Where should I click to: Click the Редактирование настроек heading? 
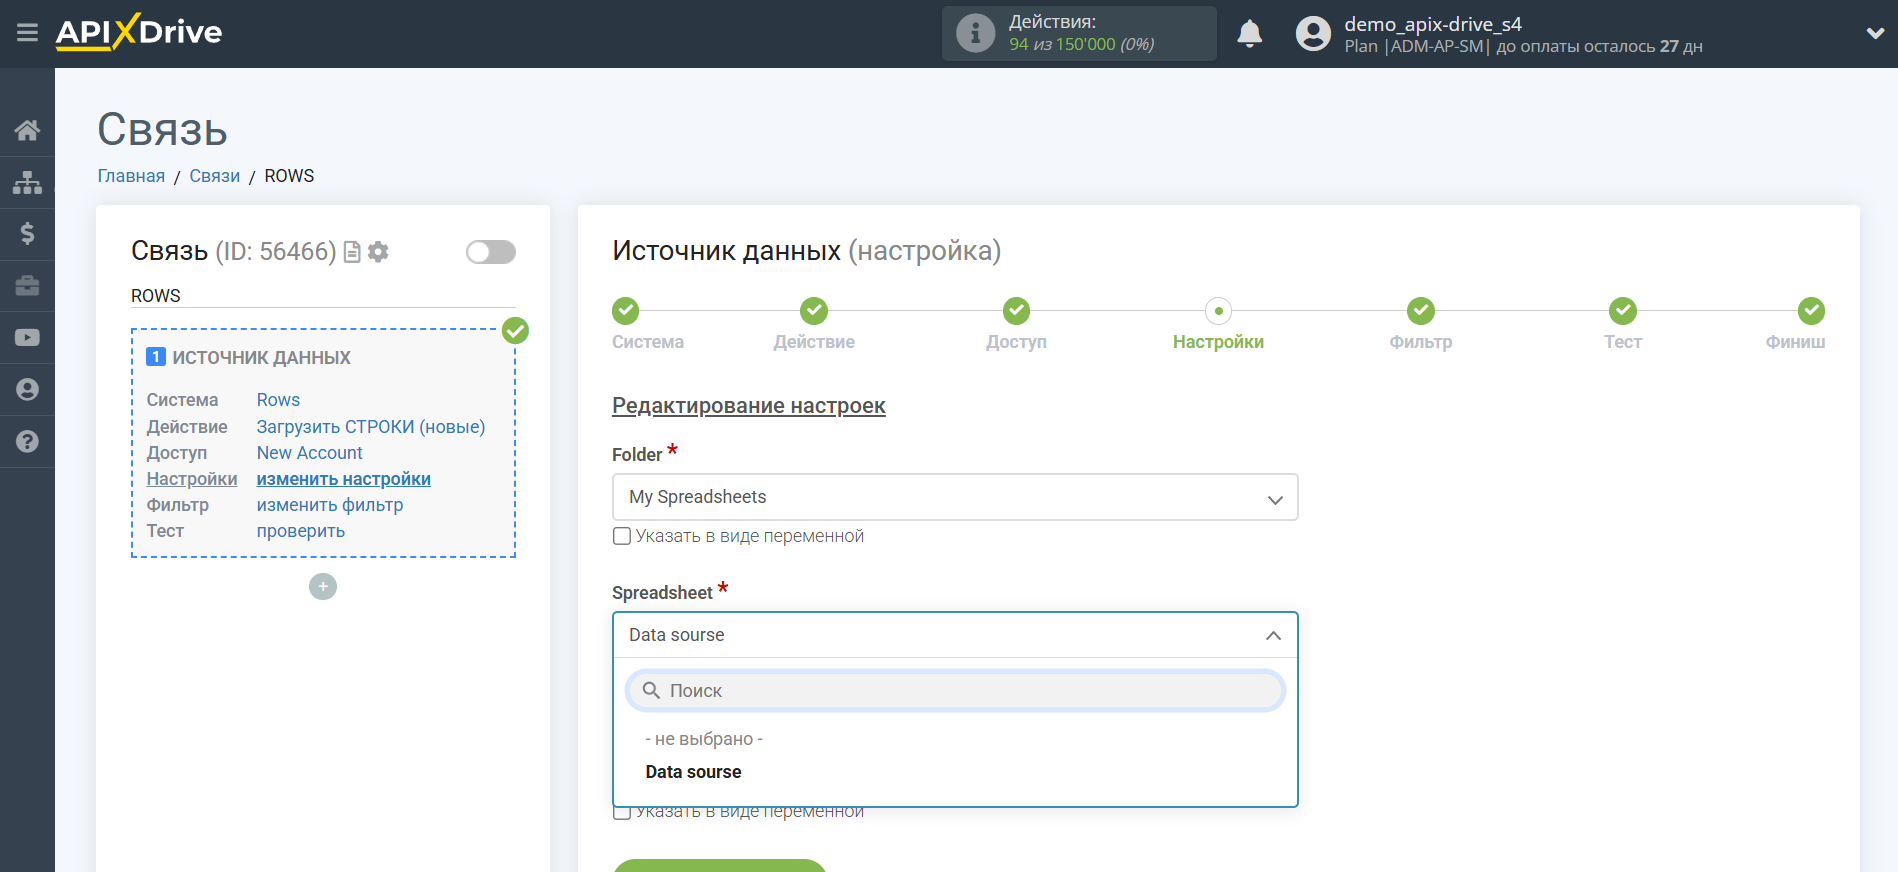click(749, 406)
